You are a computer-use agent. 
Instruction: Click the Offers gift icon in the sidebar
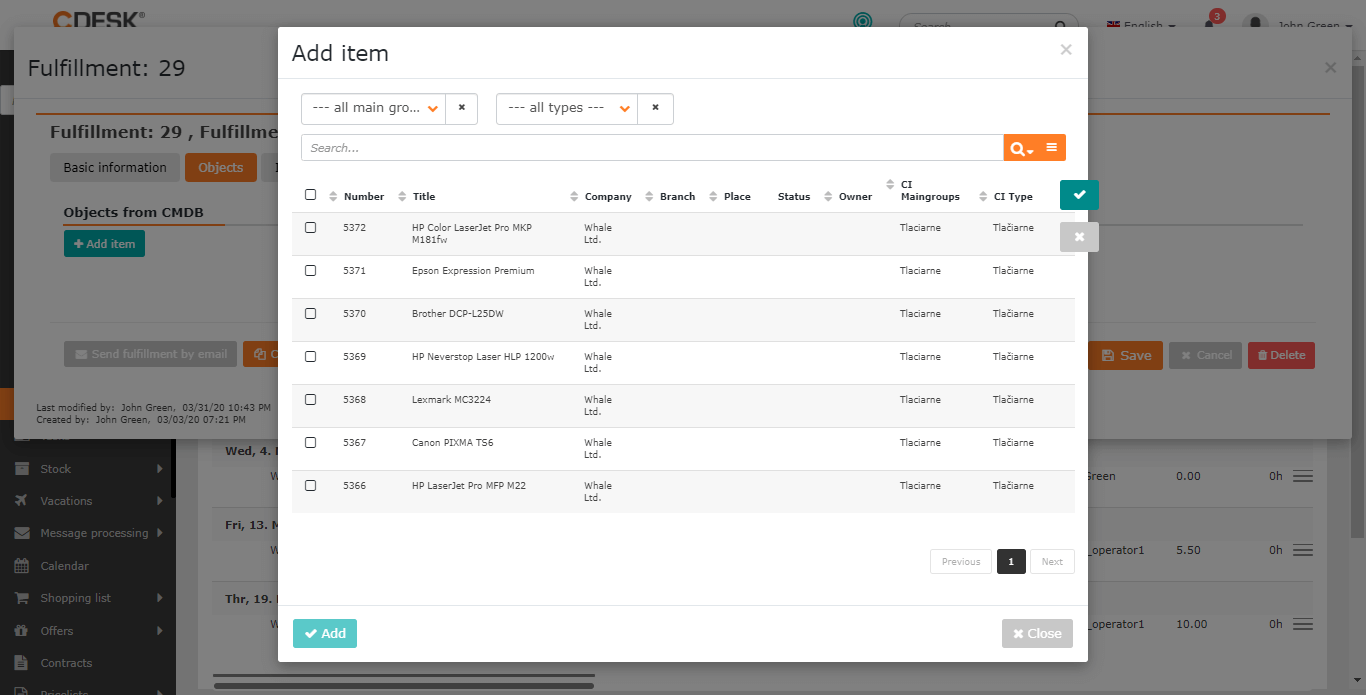[22, 631]
